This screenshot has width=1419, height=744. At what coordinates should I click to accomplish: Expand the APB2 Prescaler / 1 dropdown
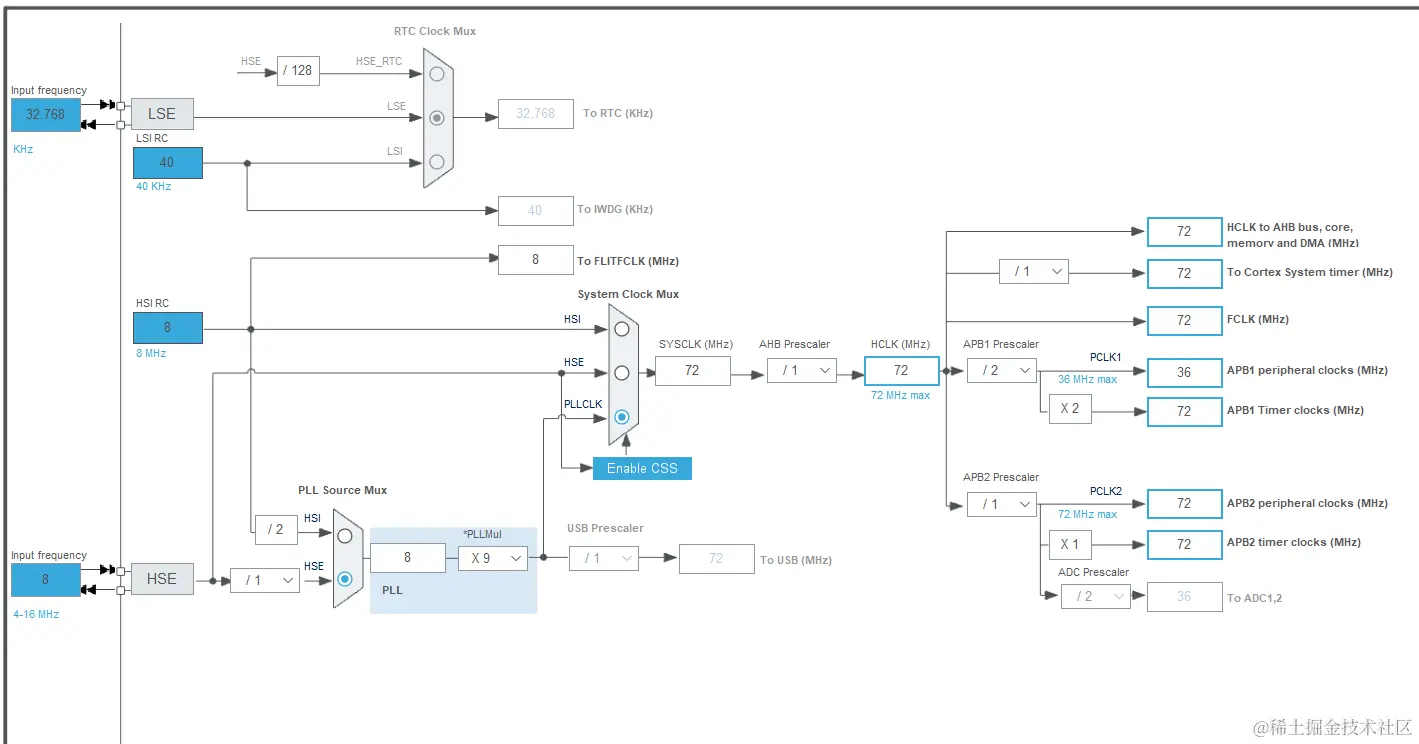pyautogui.click(x=1002, y=504)
